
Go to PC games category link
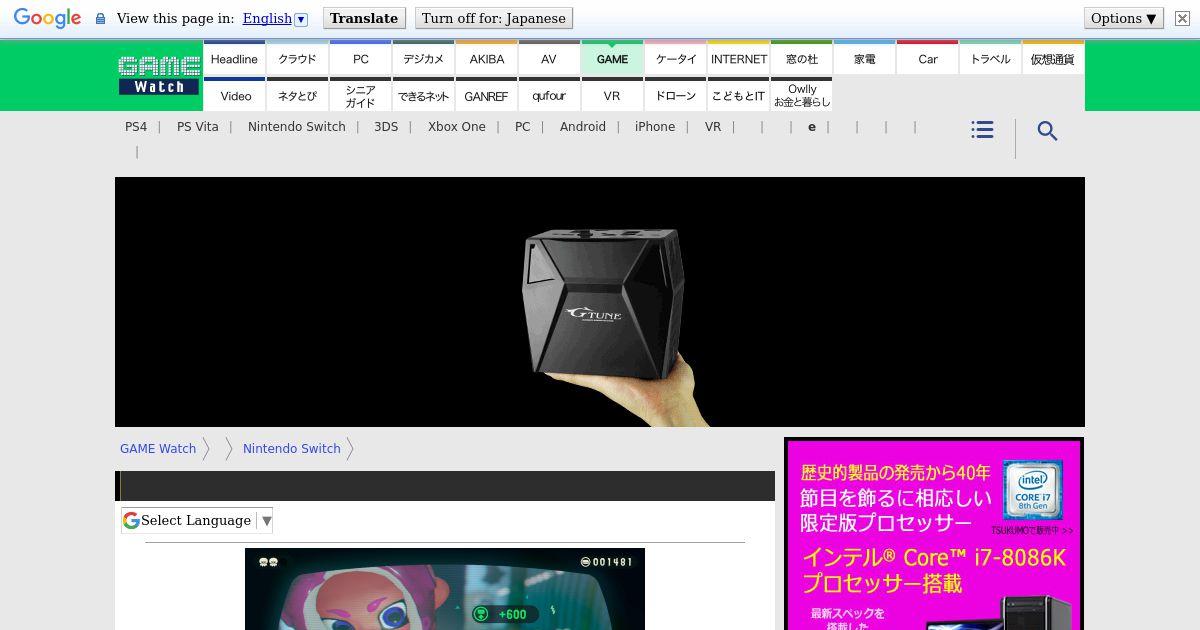tap(522, 126)
